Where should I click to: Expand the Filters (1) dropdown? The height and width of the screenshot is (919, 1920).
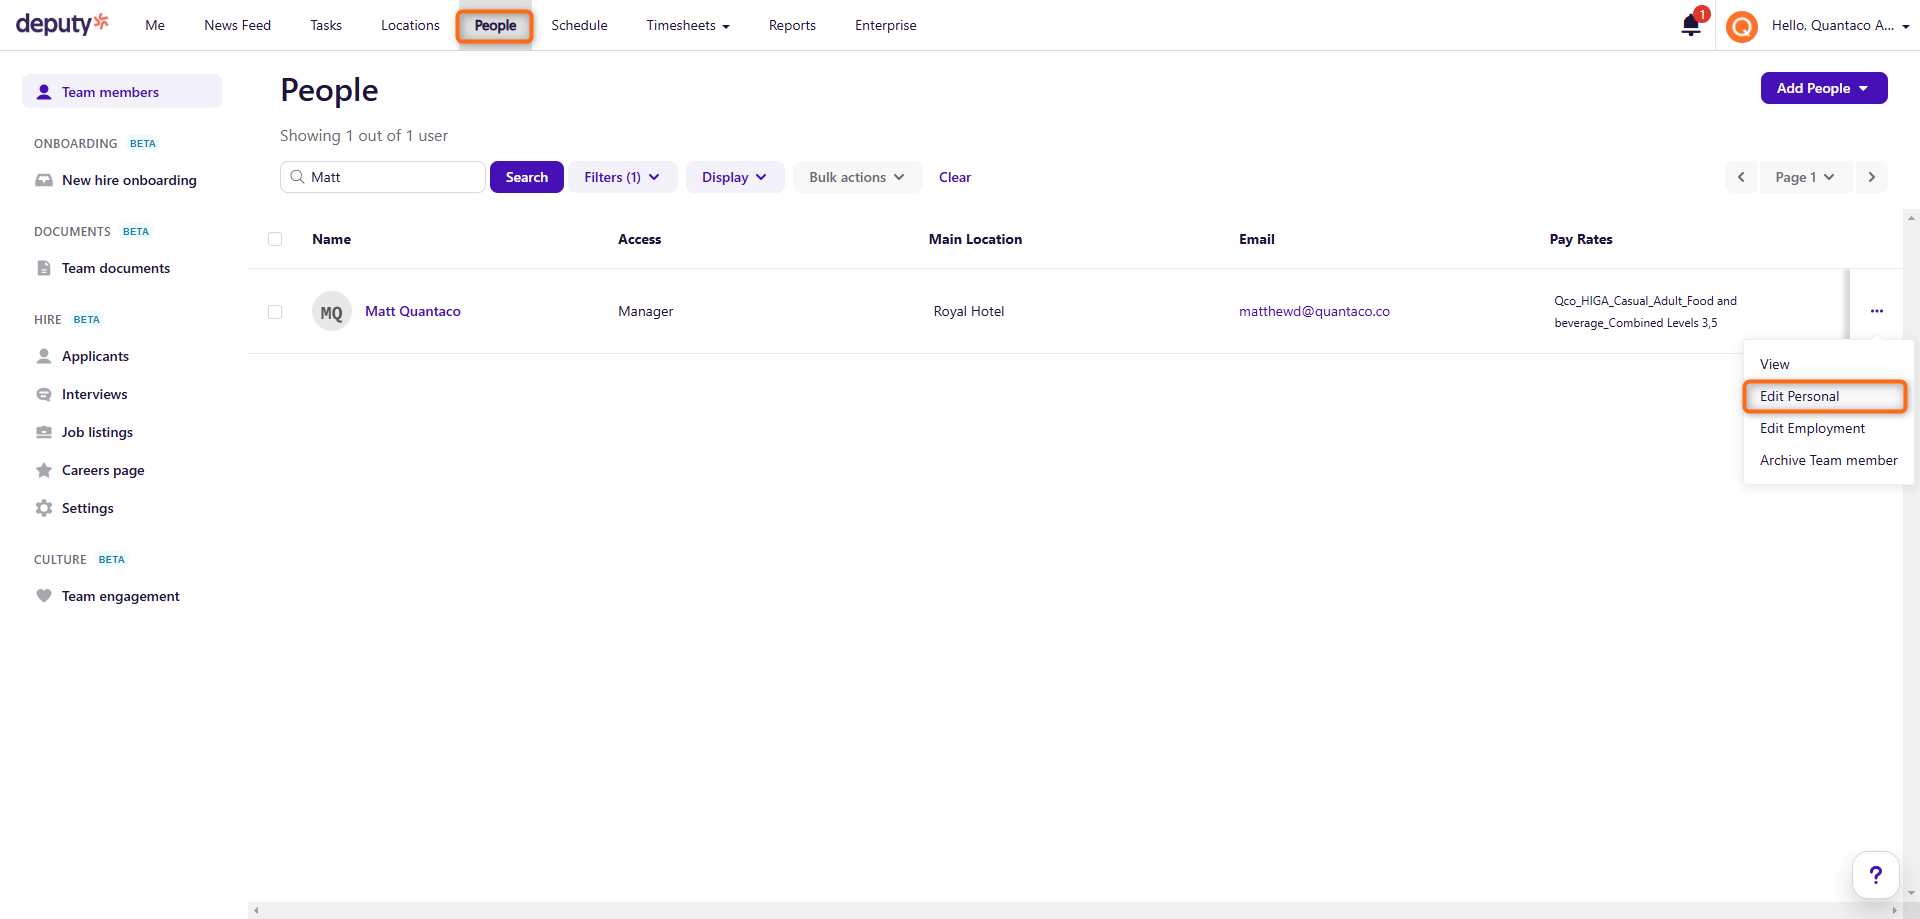[622, 177]
